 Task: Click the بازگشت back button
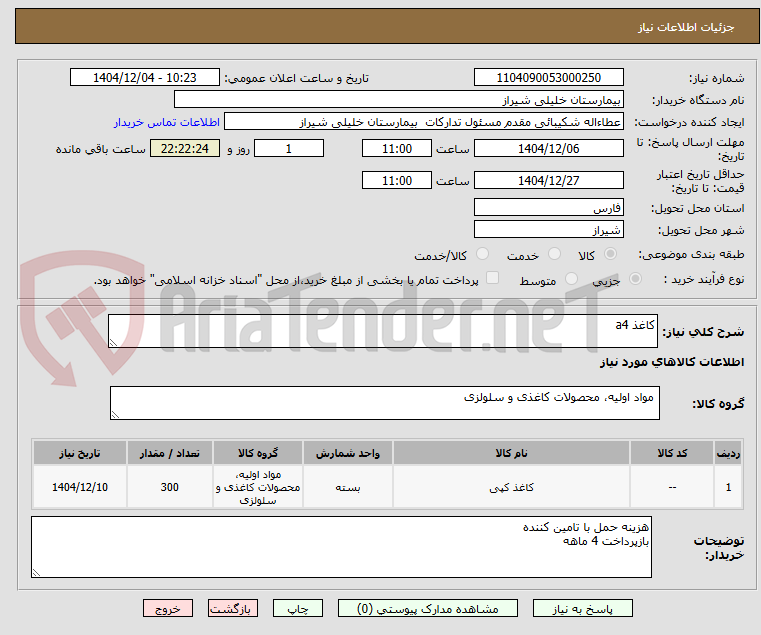point(233,608)
